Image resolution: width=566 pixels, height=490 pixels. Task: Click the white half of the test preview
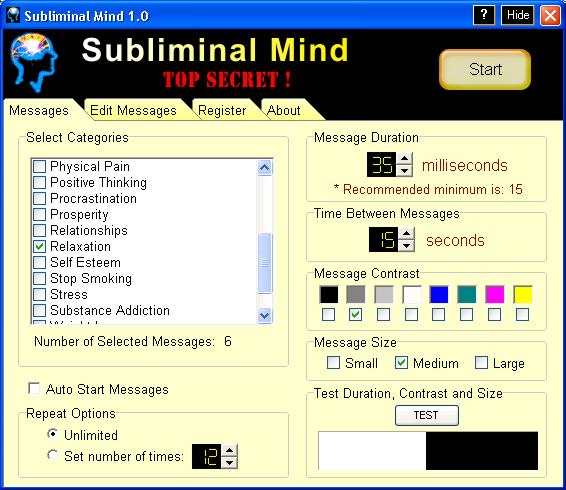point(372,451)
